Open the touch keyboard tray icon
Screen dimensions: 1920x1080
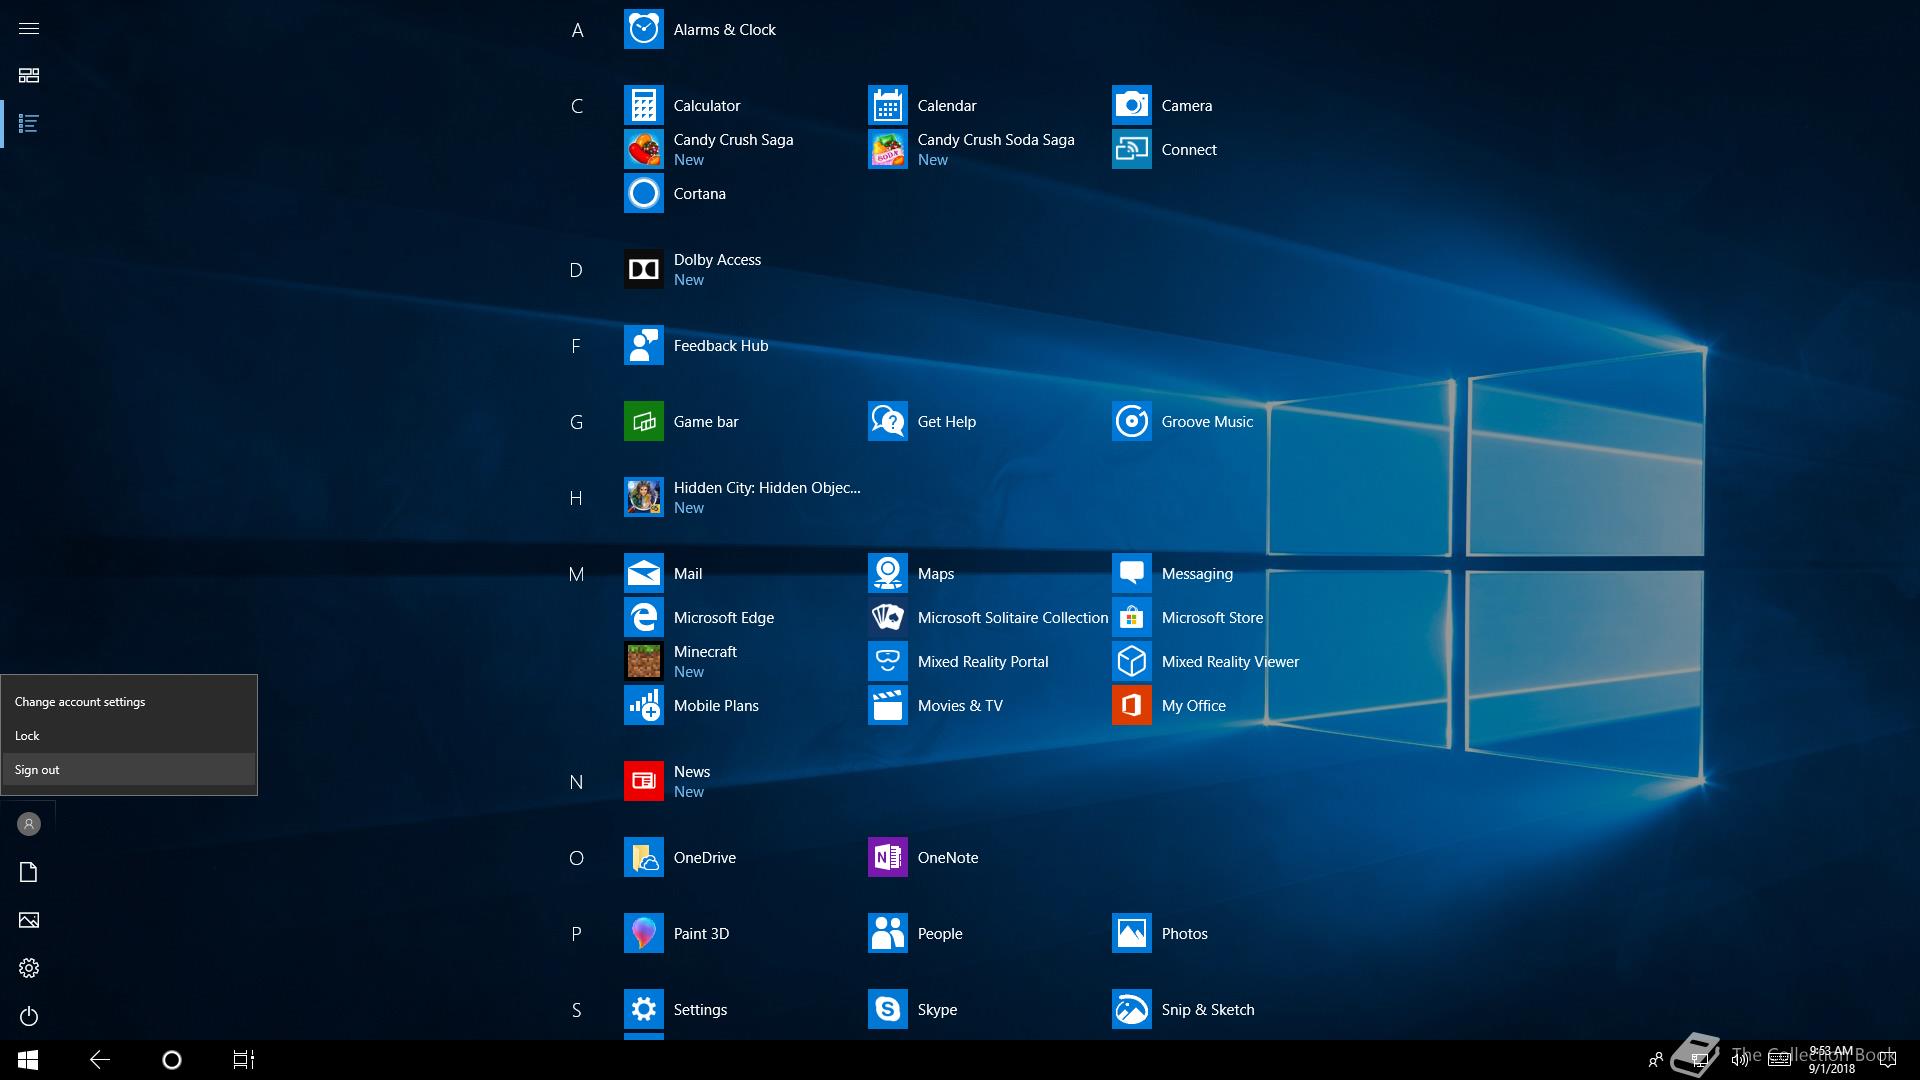click(1780, 1060)
